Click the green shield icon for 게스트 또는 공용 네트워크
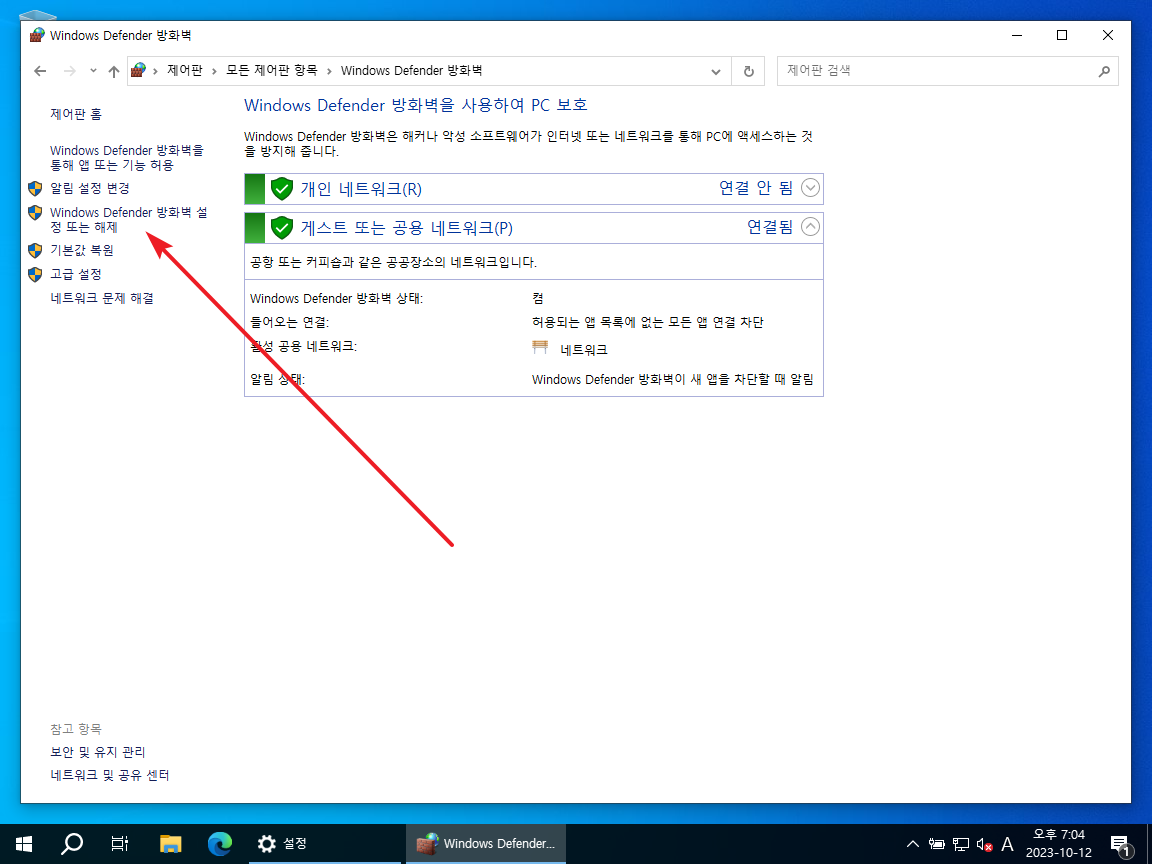1152x864 pixels. coord(281,227)
